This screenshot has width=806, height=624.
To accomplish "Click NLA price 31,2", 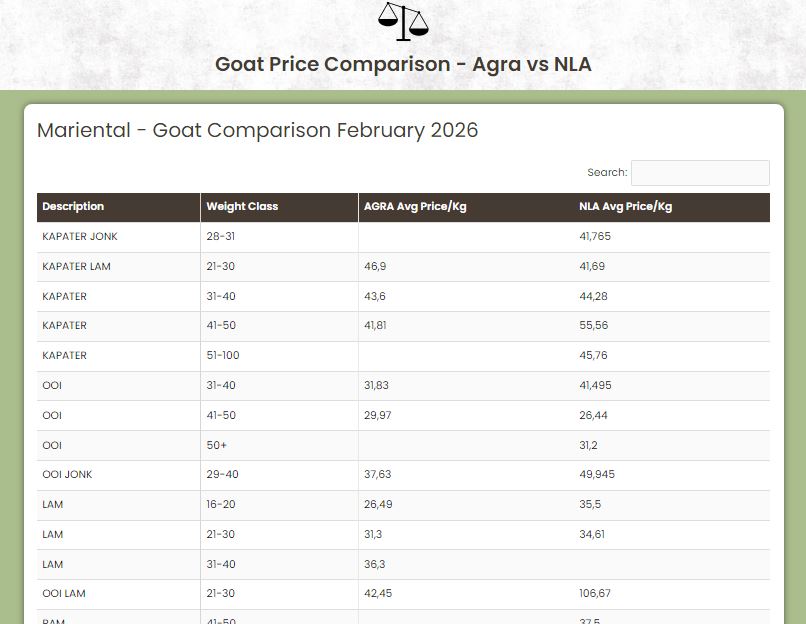I will tap(588, 445).
